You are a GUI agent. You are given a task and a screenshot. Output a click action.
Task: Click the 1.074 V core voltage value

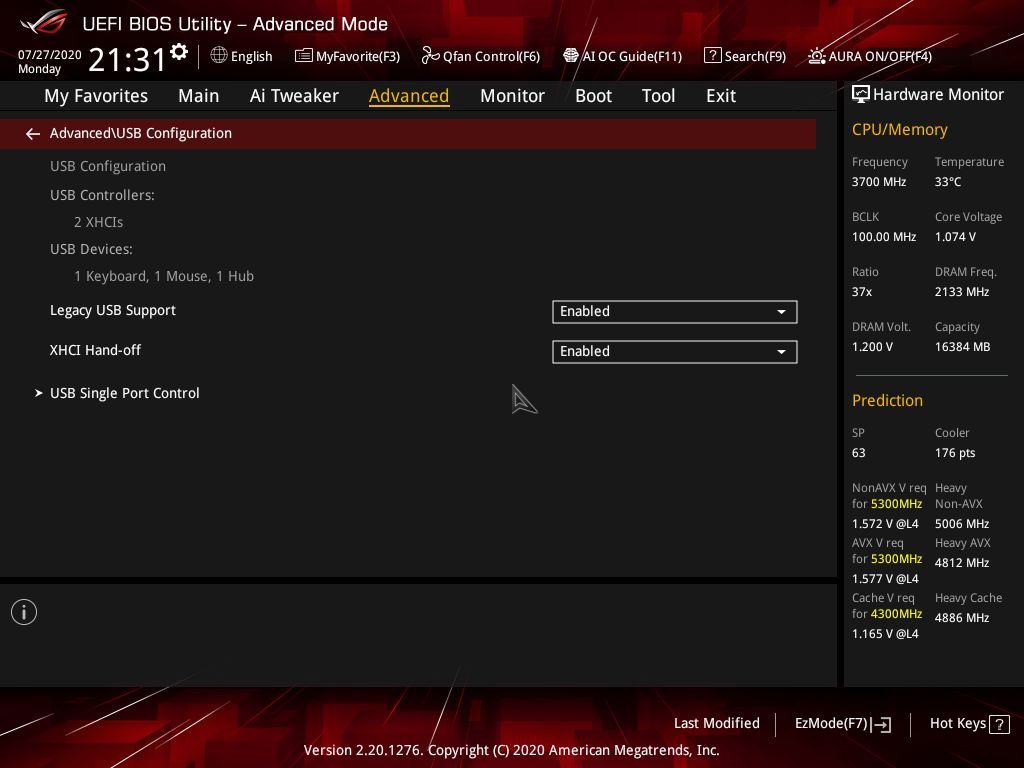[x=955, y=236]
